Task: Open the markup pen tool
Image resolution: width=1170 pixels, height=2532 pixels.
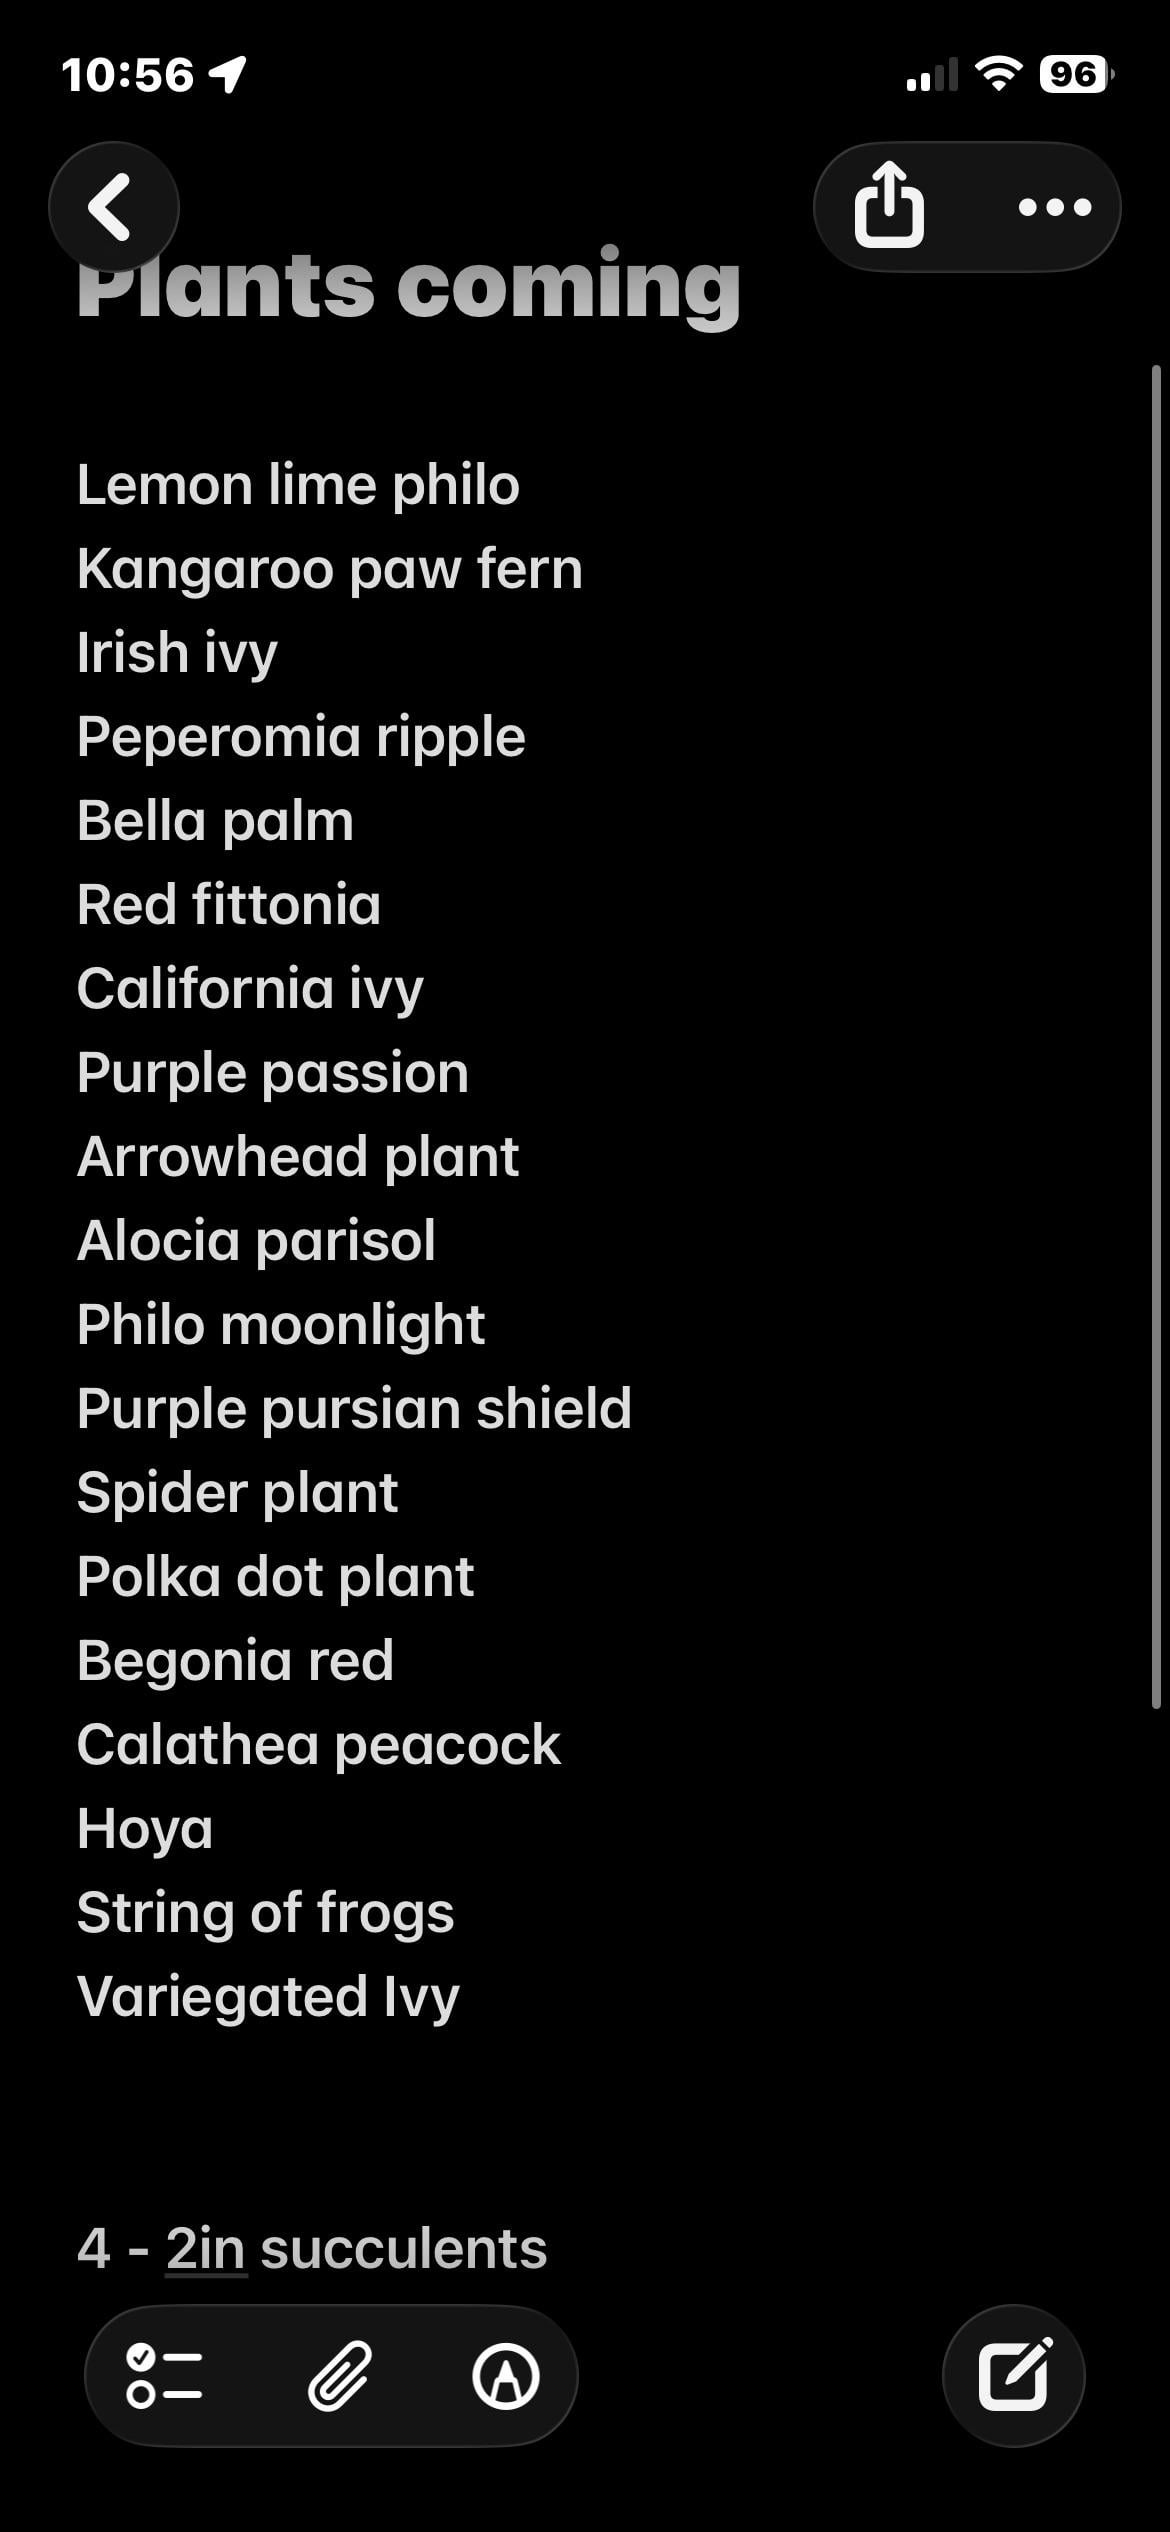Action: [506, 2375]
